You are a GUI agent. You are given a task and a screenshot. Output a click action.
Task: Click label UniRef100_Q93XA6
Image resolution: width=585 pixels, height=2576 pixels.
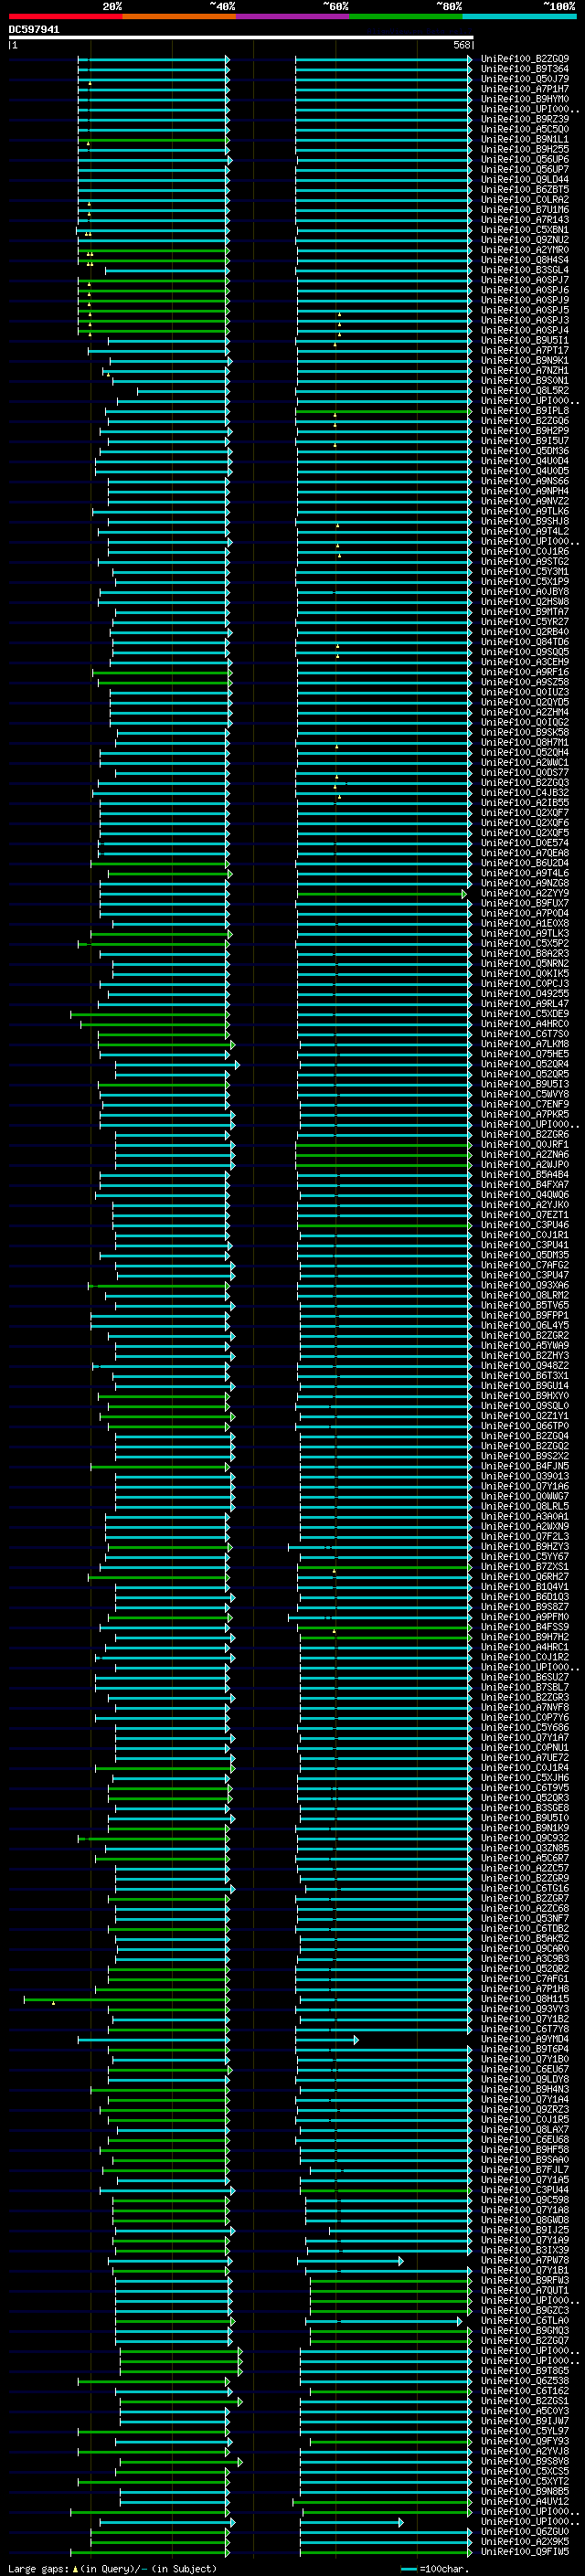tap(525, 1285)
